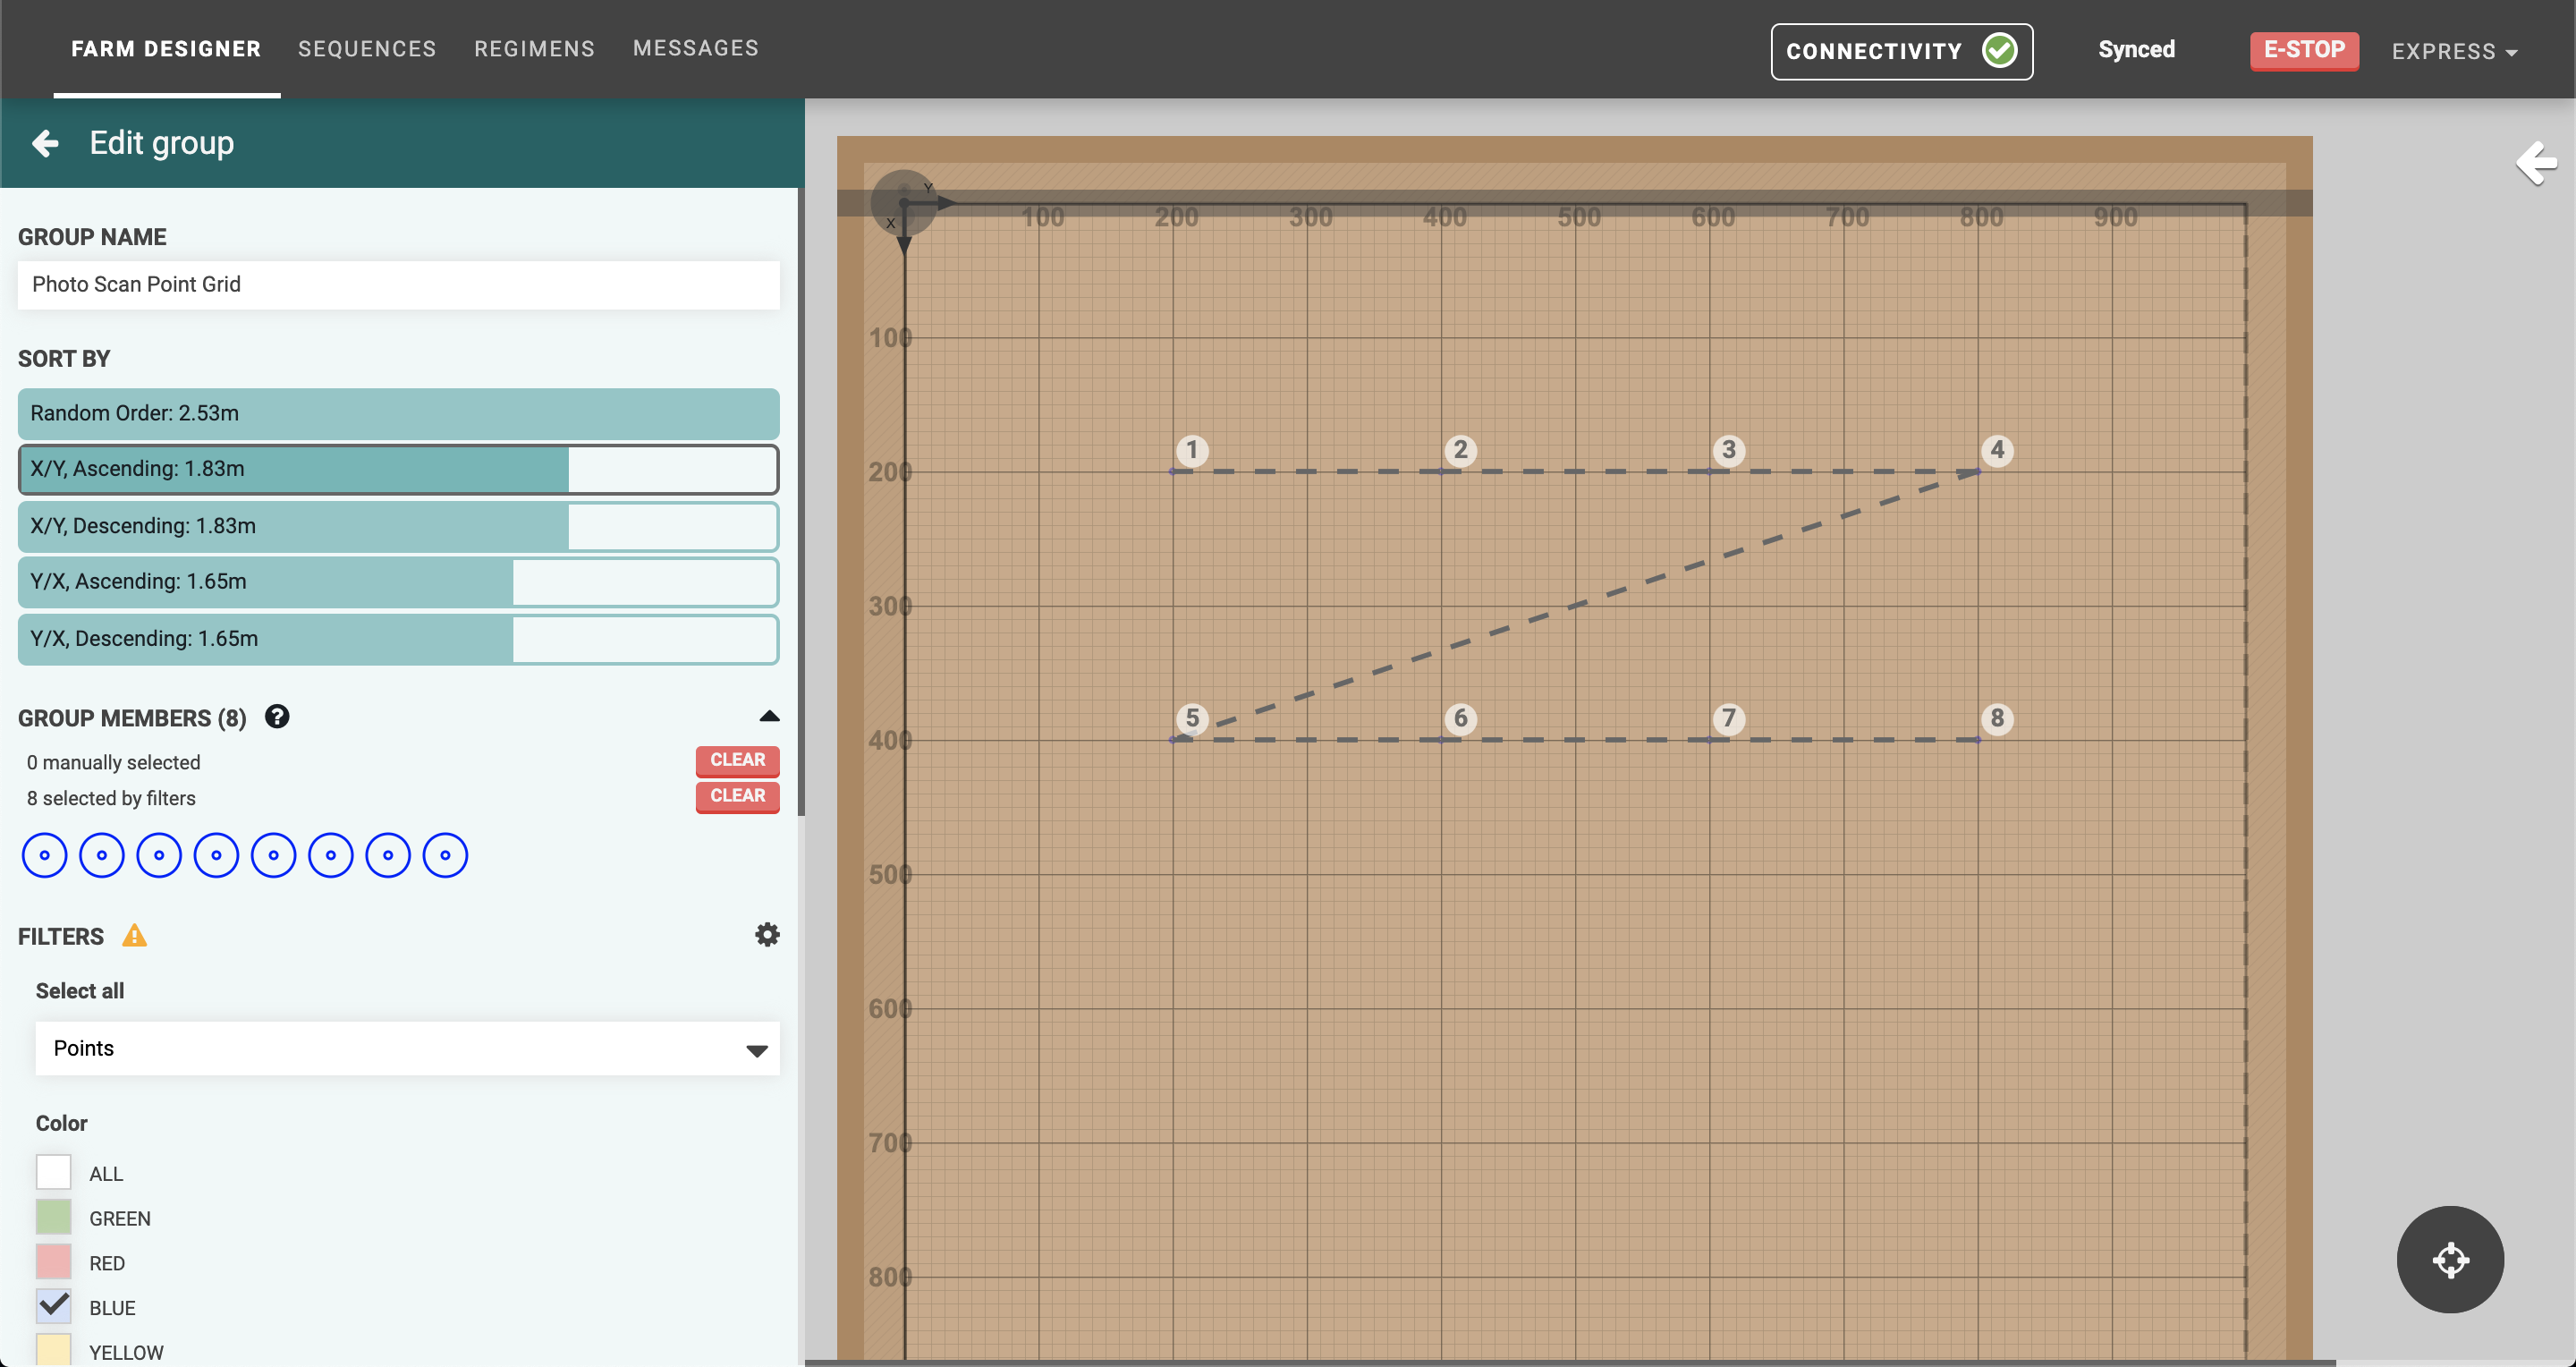Open the filters settings gear
Viewport: 2576px width, 1367px height.
click(766, 934)
